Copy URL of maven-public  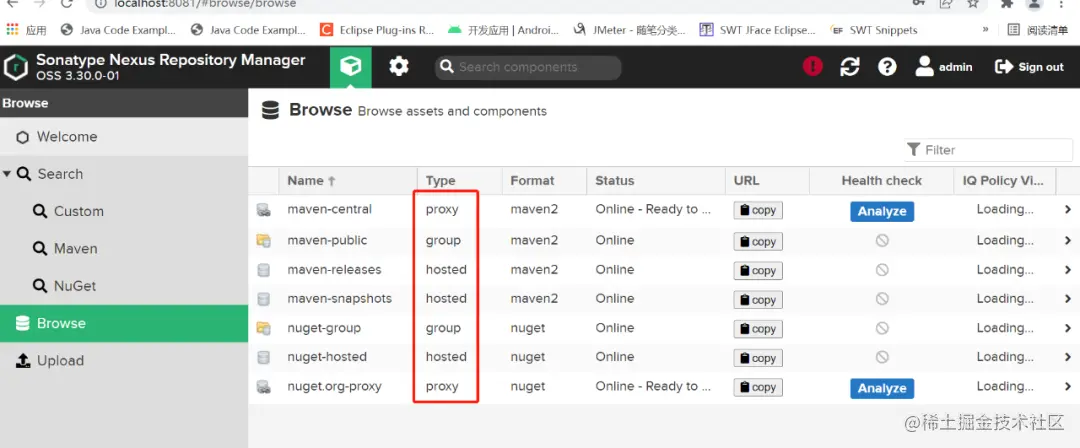coord(758,241)
